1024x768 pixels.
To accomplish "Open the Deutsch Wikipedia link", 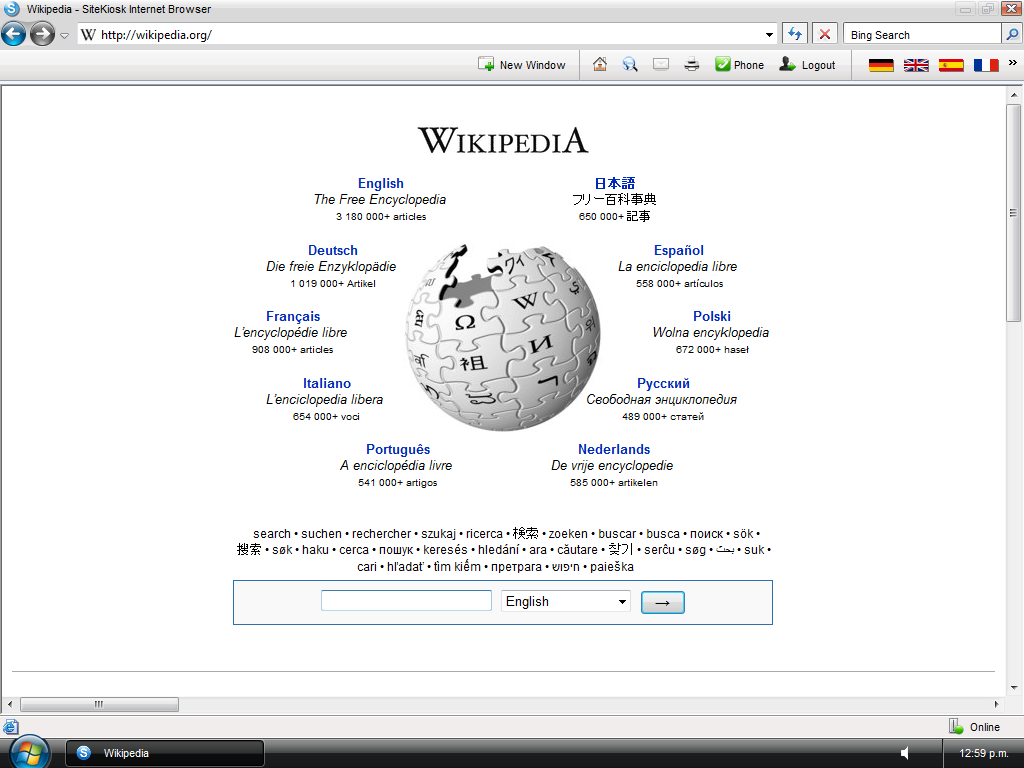I will (x=332, y=250).
